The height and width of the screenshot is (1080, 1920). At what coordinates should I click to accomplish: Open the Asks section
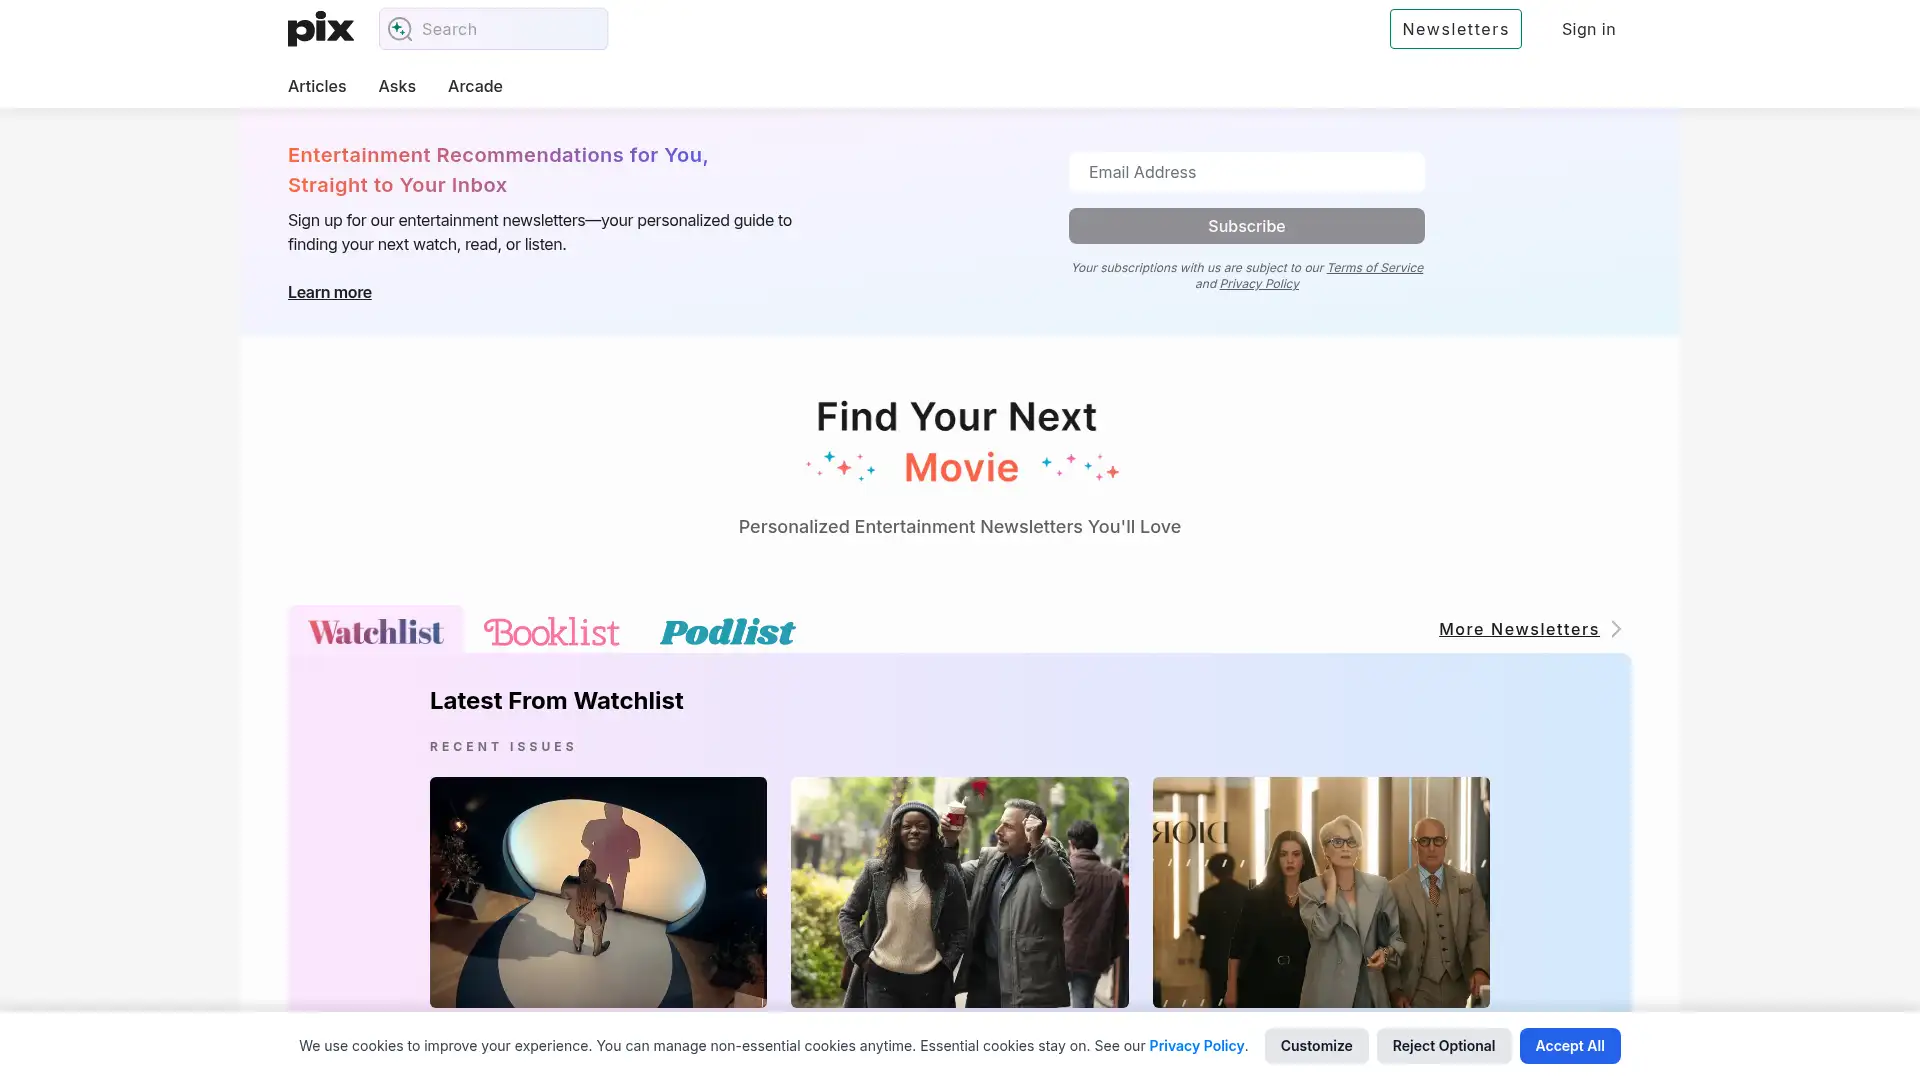pos(397,86)
